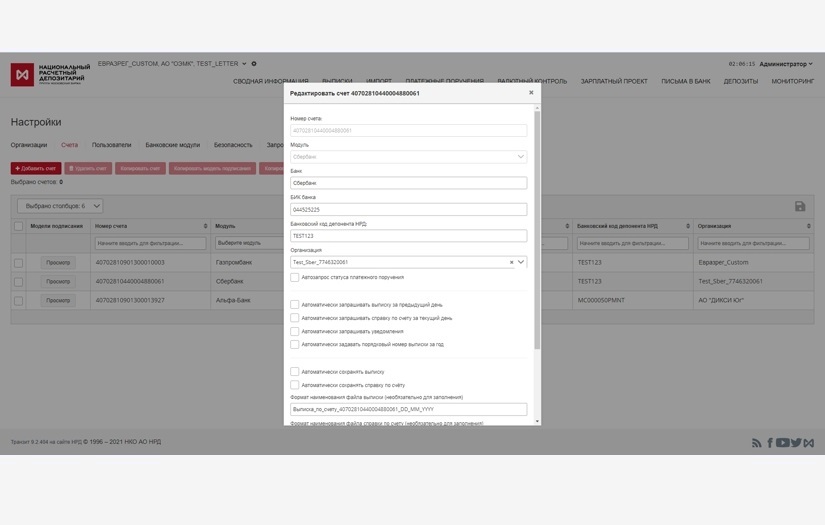Click Просмотр for account 40702810901300013927
This screenshot has width=825, height=525.
tap(58, 300)
